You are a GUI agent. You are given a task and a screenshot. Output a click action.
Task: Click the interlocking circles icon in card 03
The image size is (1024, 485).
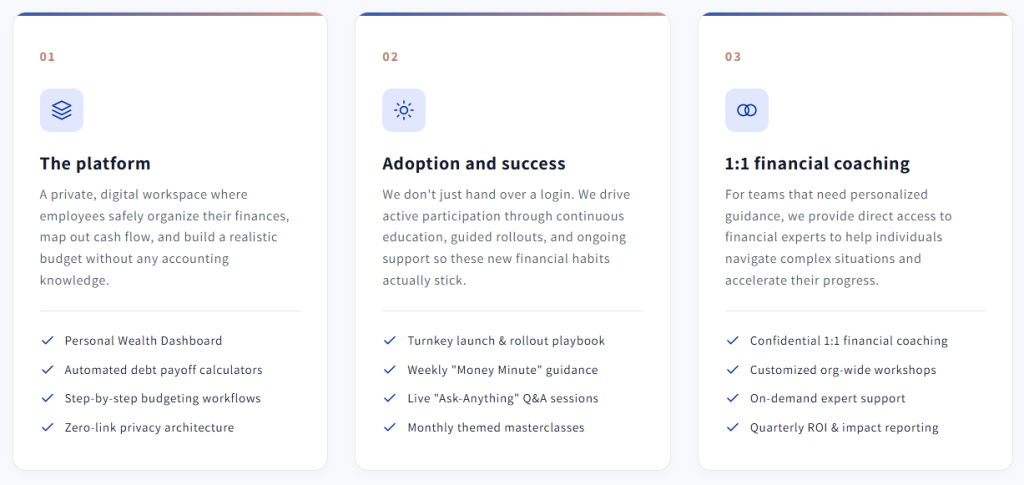coord(746,110)
